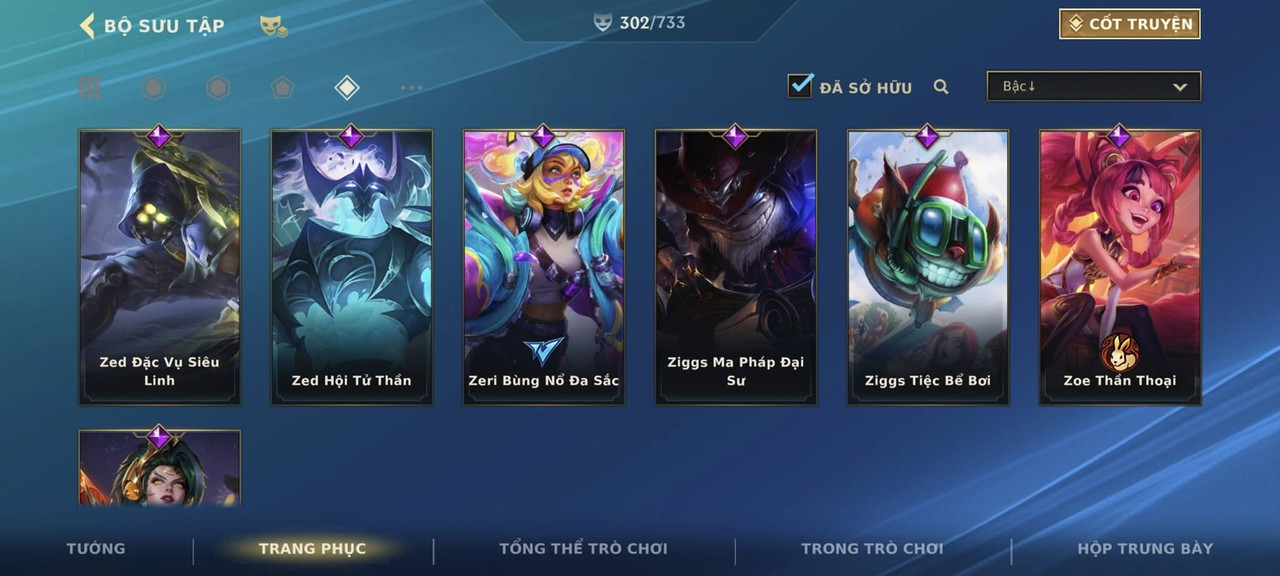Open the Ziggs Tiệc Bể Bơi skin card
Screen dimensions: 1280x576
(928, 266)
